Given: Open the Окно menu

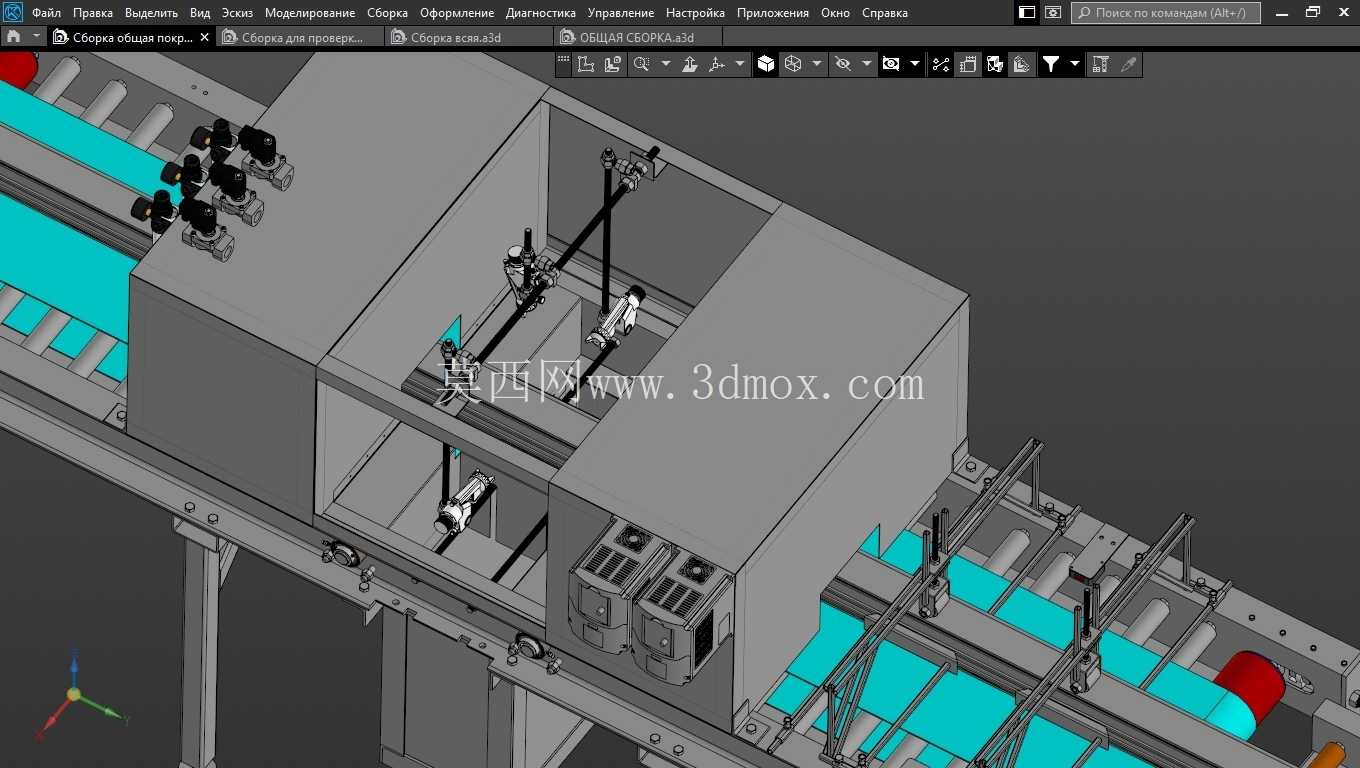Looking at the screenshot, I should 835,13.
